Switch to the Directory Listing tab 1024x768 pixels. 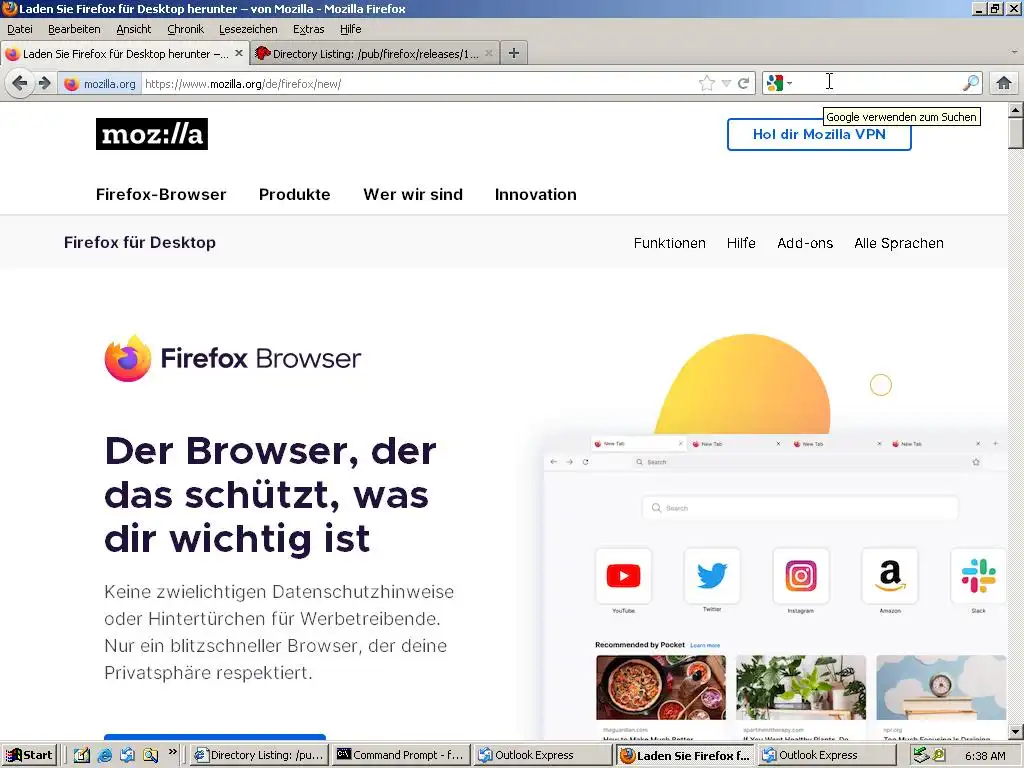(375, 54)
